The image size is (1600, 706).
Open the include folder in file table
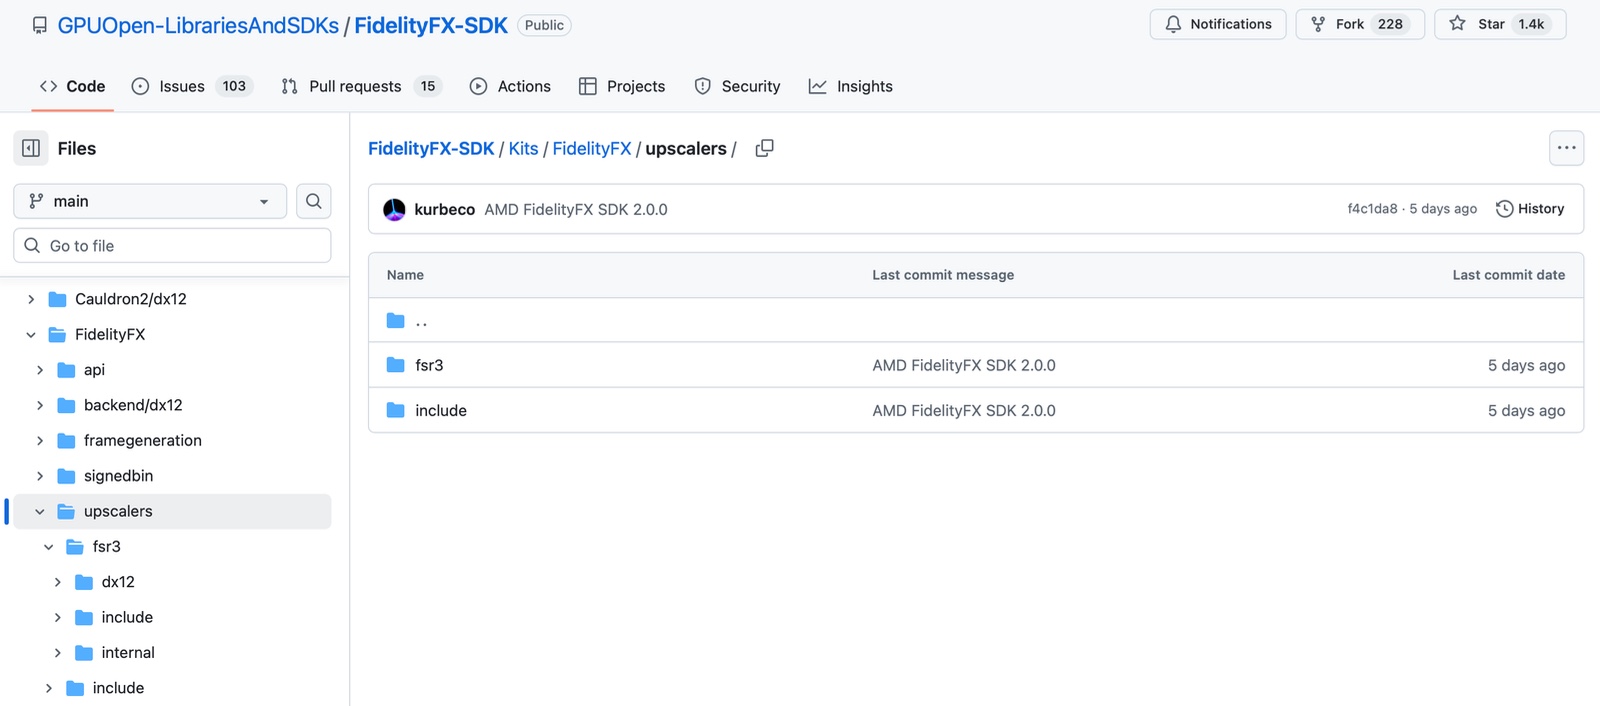coord(441,410)
